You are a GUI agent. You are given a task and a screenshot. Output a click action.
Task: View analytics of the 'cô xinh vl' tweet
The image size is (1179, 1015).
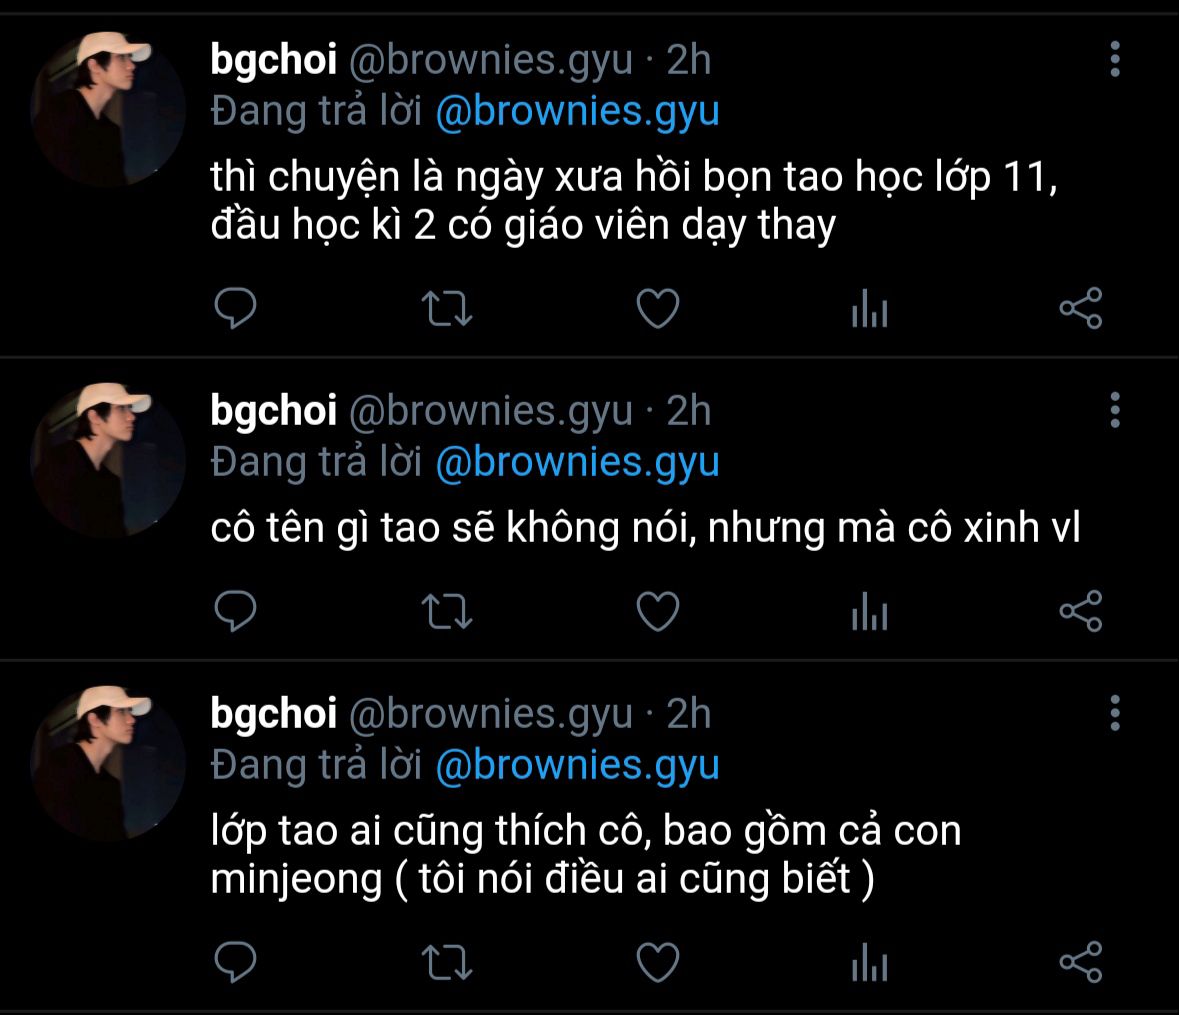click(x=870, y=611)
